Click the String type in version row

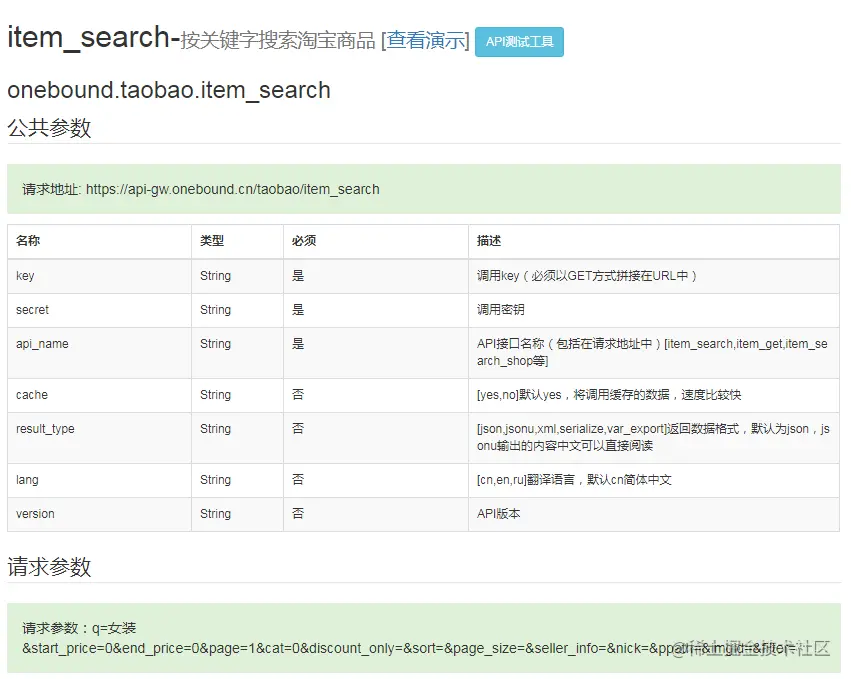(215, 514)
